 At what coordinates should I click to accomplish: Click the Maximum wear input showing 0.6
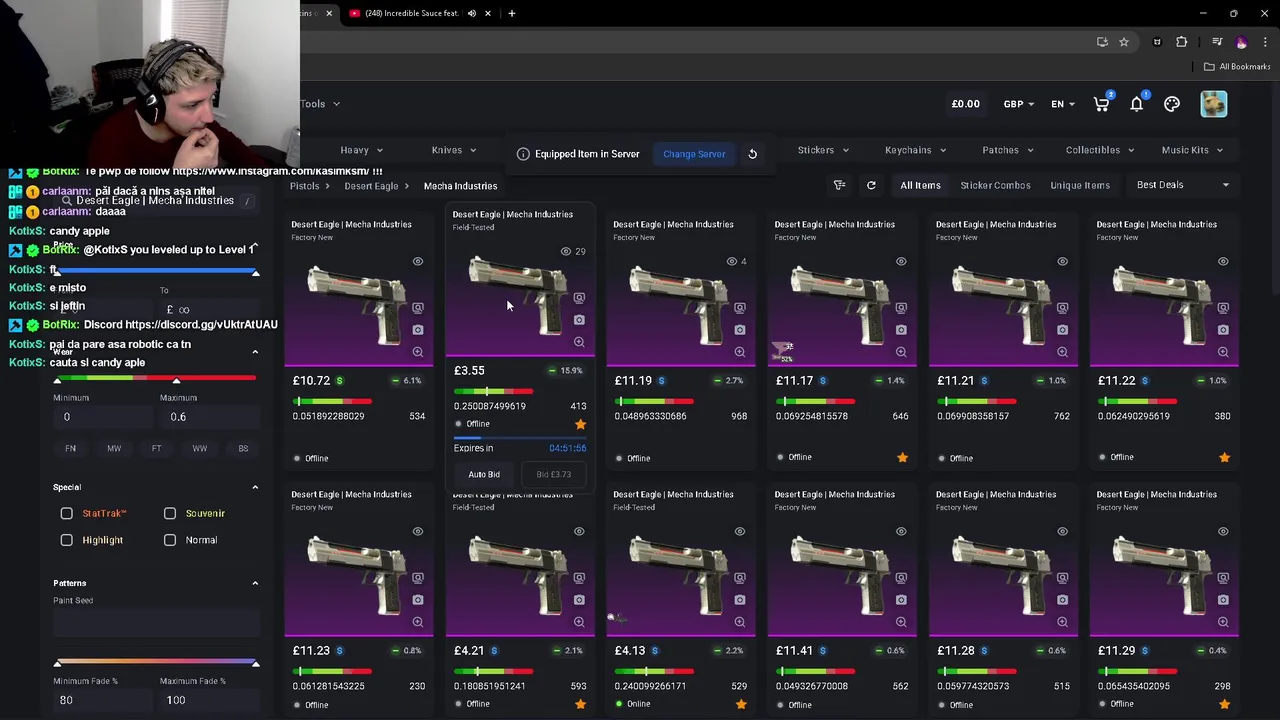pos(208,417)
